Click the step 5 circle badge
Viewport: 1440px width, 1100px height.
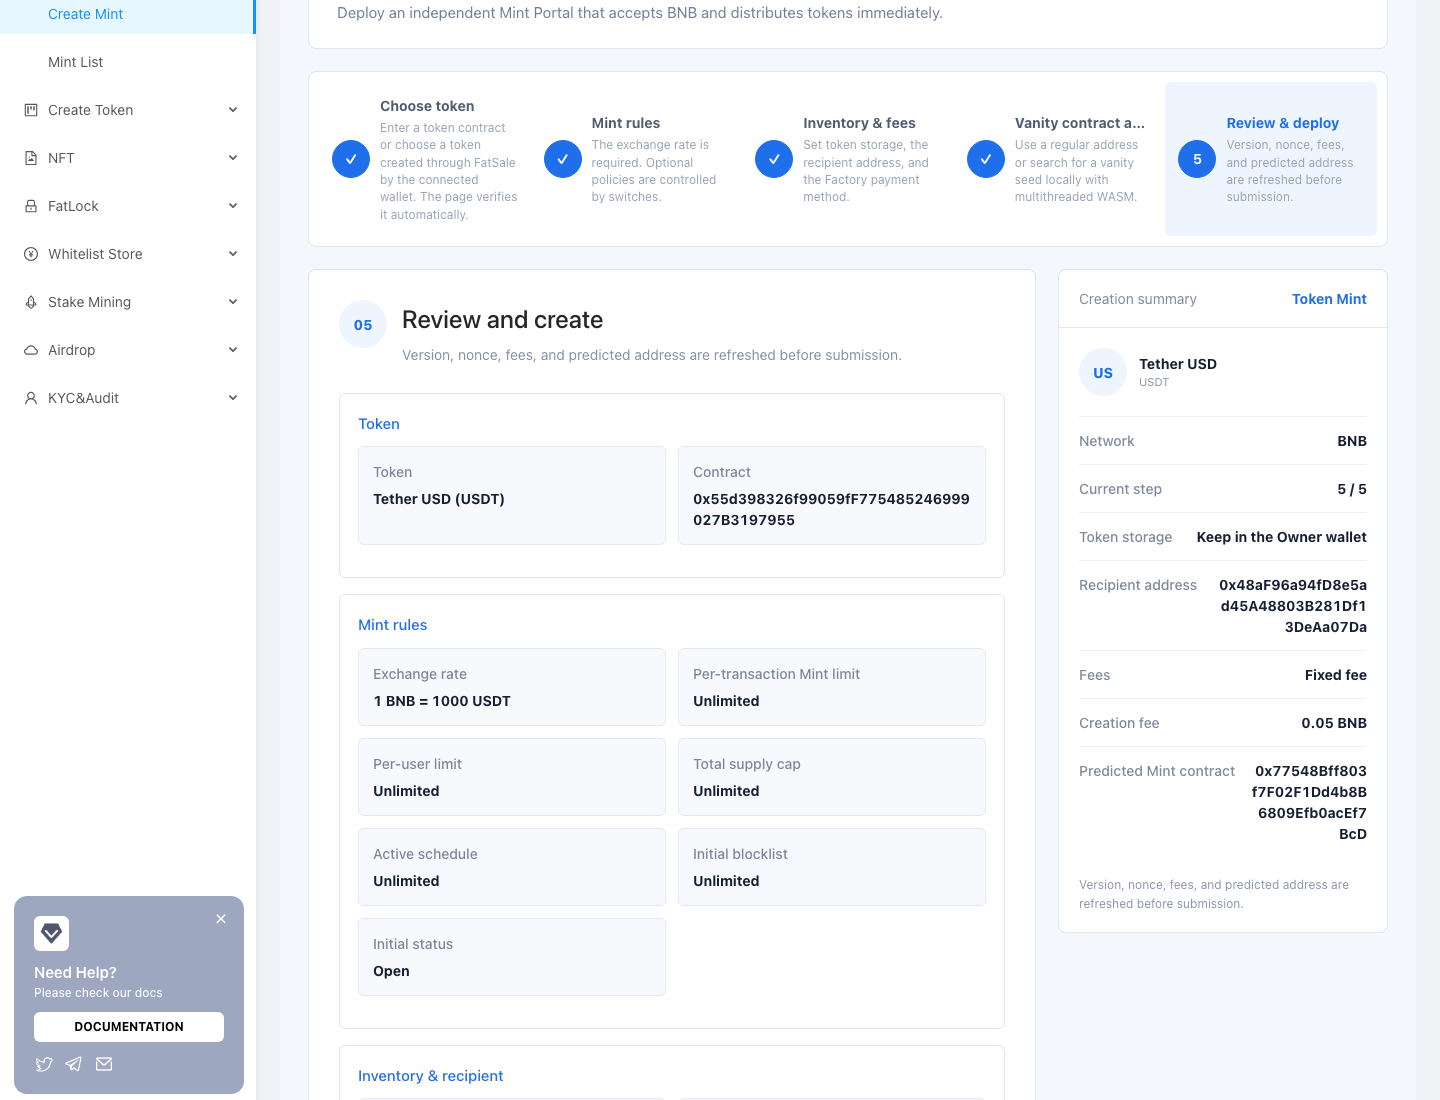tap(1197, 159)
